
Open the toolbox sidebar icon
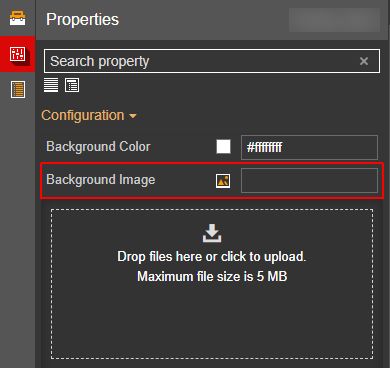(17, 18)
